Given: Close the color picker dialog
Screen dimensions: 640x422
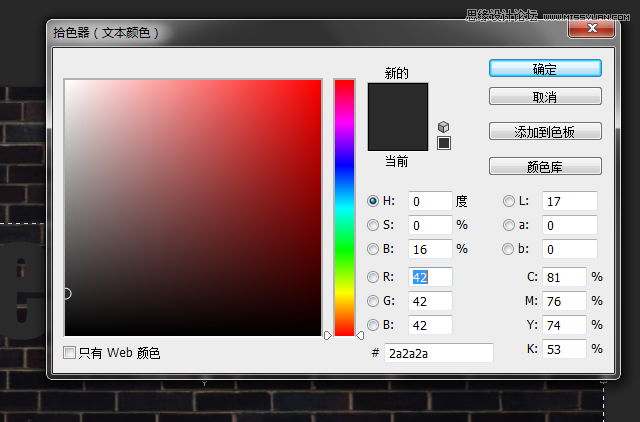Looking at the screenshot, I should click(591, 28).
